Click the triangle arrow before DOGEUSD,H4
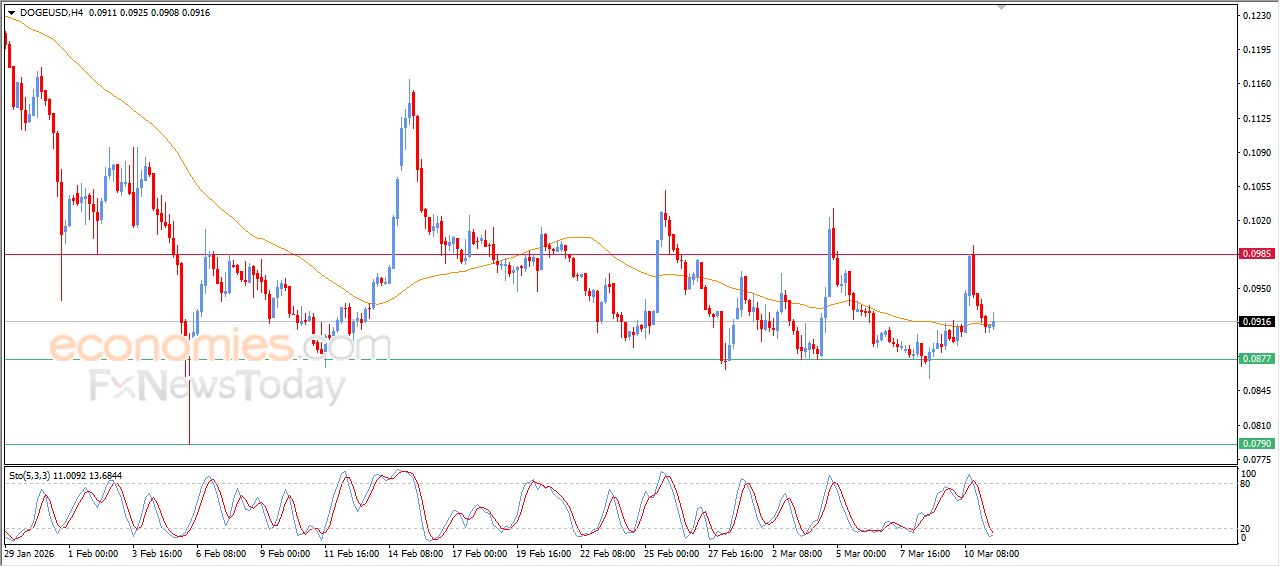This screenshot has height=567, width=1280. 11,12
